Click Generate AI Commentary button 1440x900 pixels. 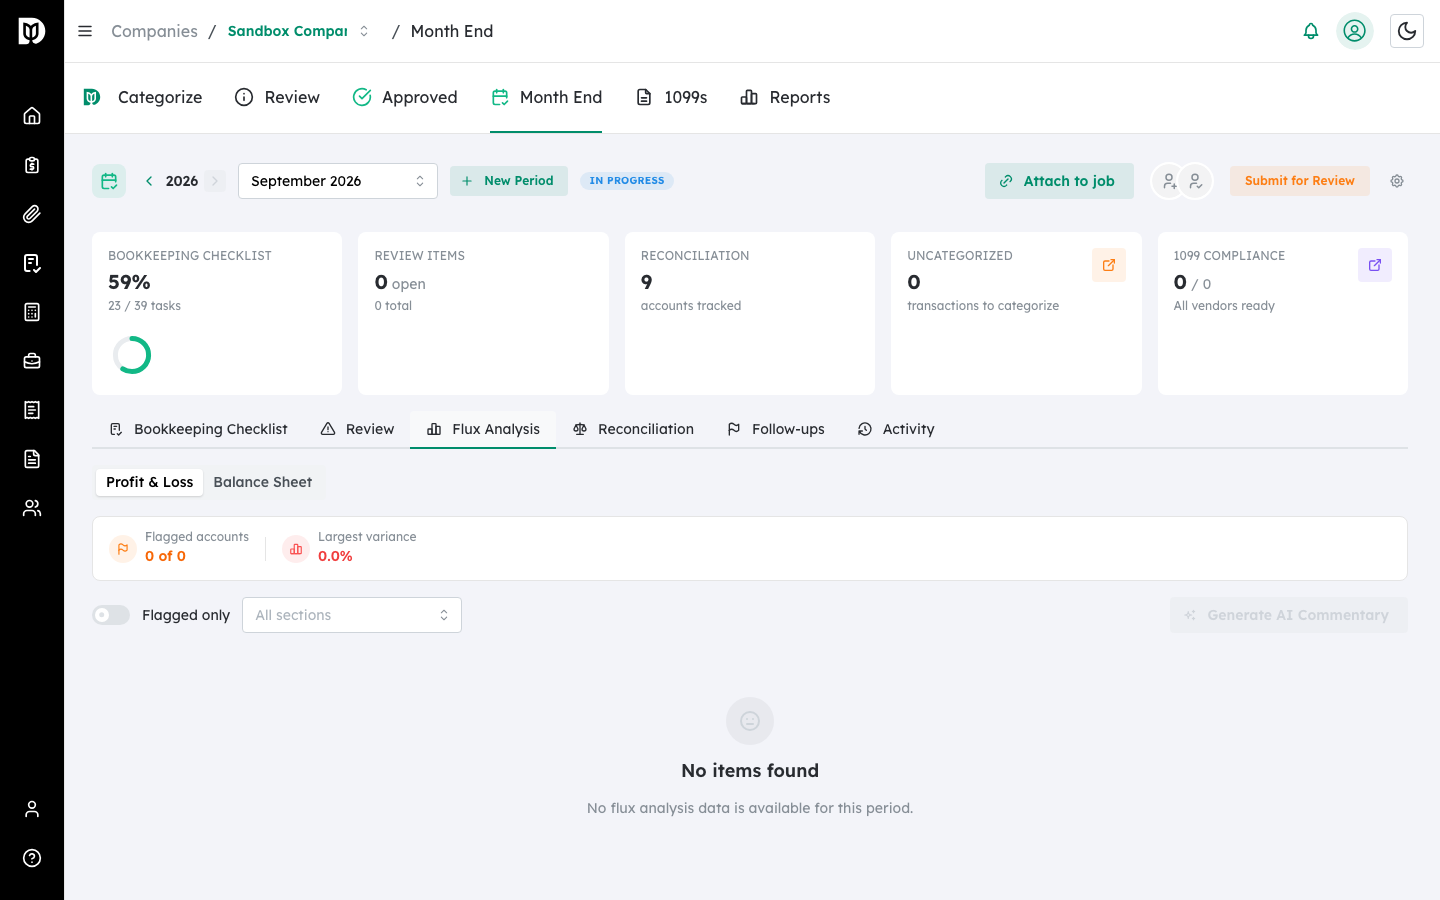[1288, 615]
